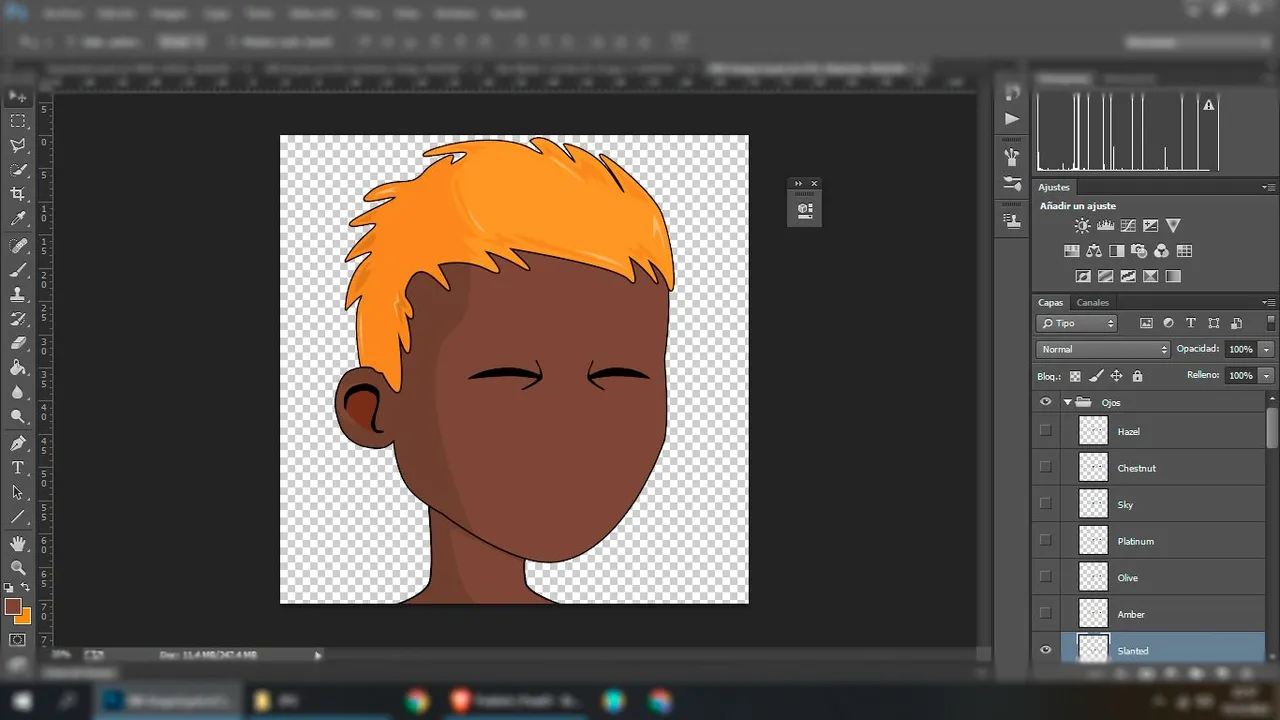Add Exposure adjustment
This screenshot has height=720, width=1280.
[x=1151, y=226]
